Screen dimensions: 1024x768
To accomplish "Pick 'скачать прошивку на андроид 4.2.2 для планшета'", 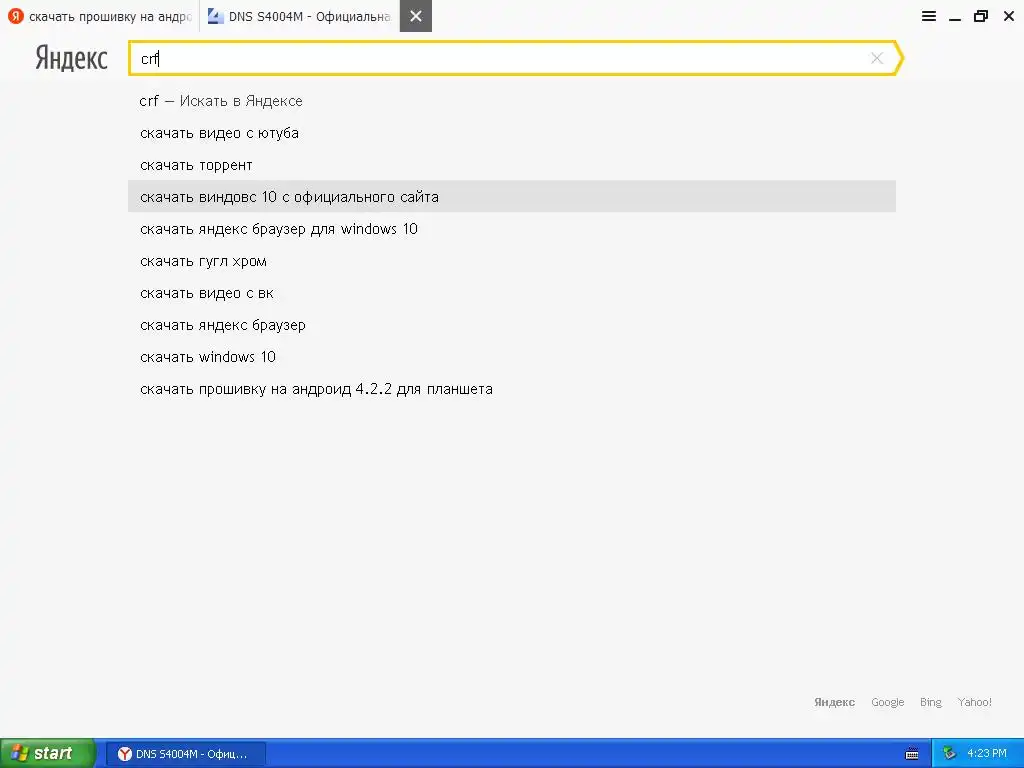I will pos(511,389).
